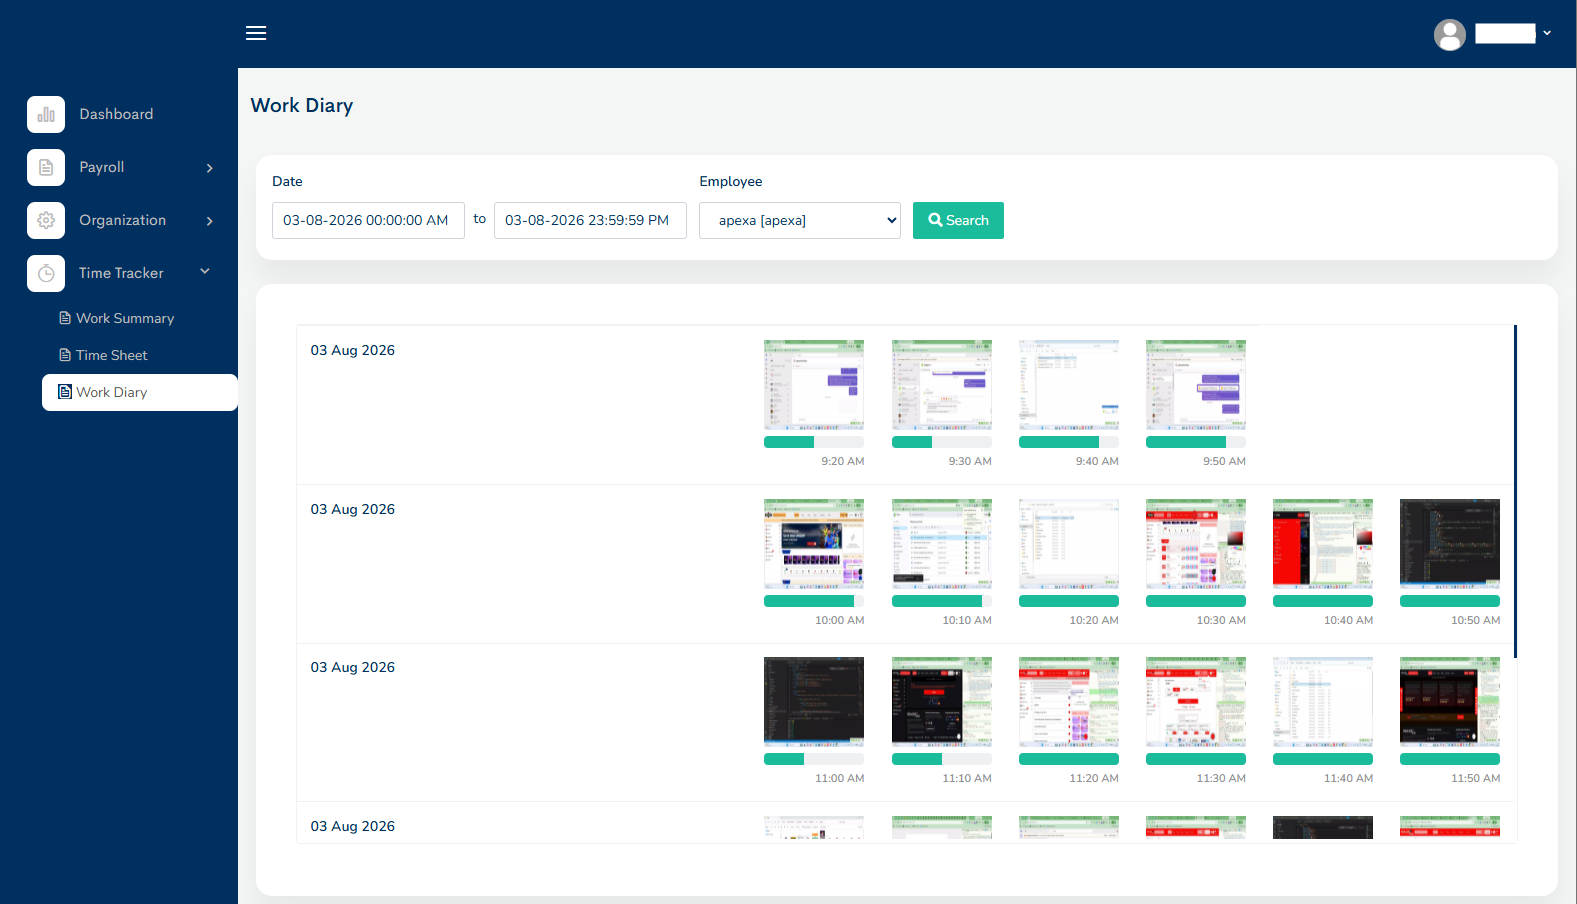Open the 10:30 AM screenshot thumbnail

(x=1196, y=544)
